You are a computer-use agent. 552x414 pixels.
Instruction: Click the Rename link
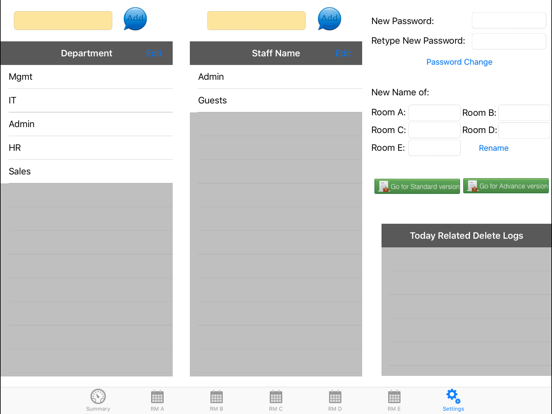(493, 148)
